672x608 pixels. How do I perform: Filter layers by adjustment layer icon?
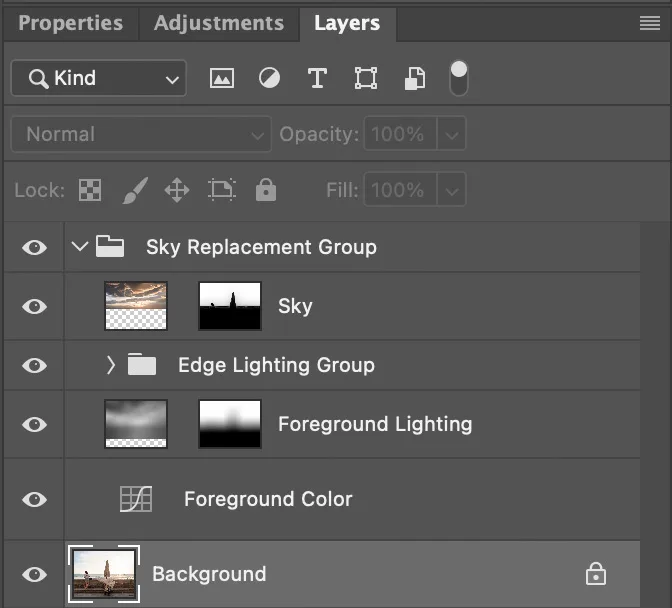(269, 79)
